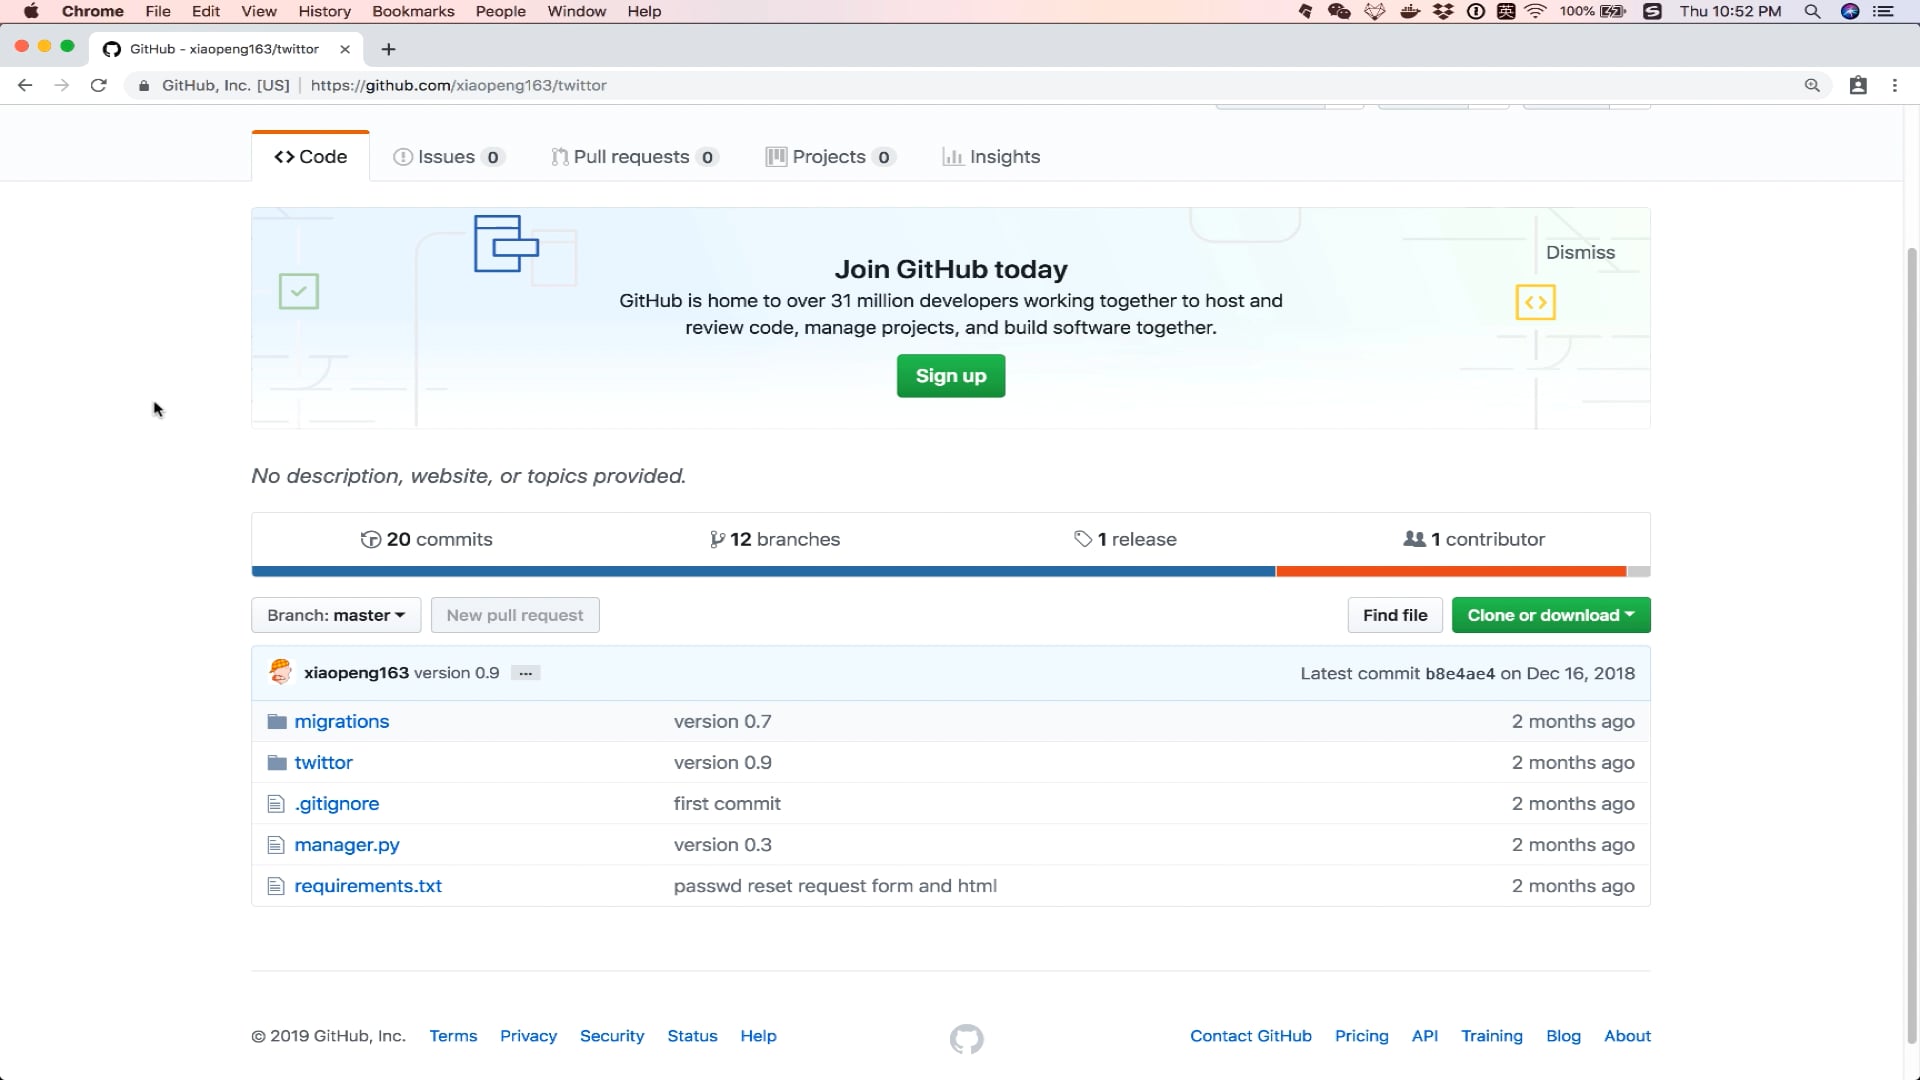This screenshot has height=1080, width=1920.
Task: Click the browser back arrow
Action: (x=25, y=85)
